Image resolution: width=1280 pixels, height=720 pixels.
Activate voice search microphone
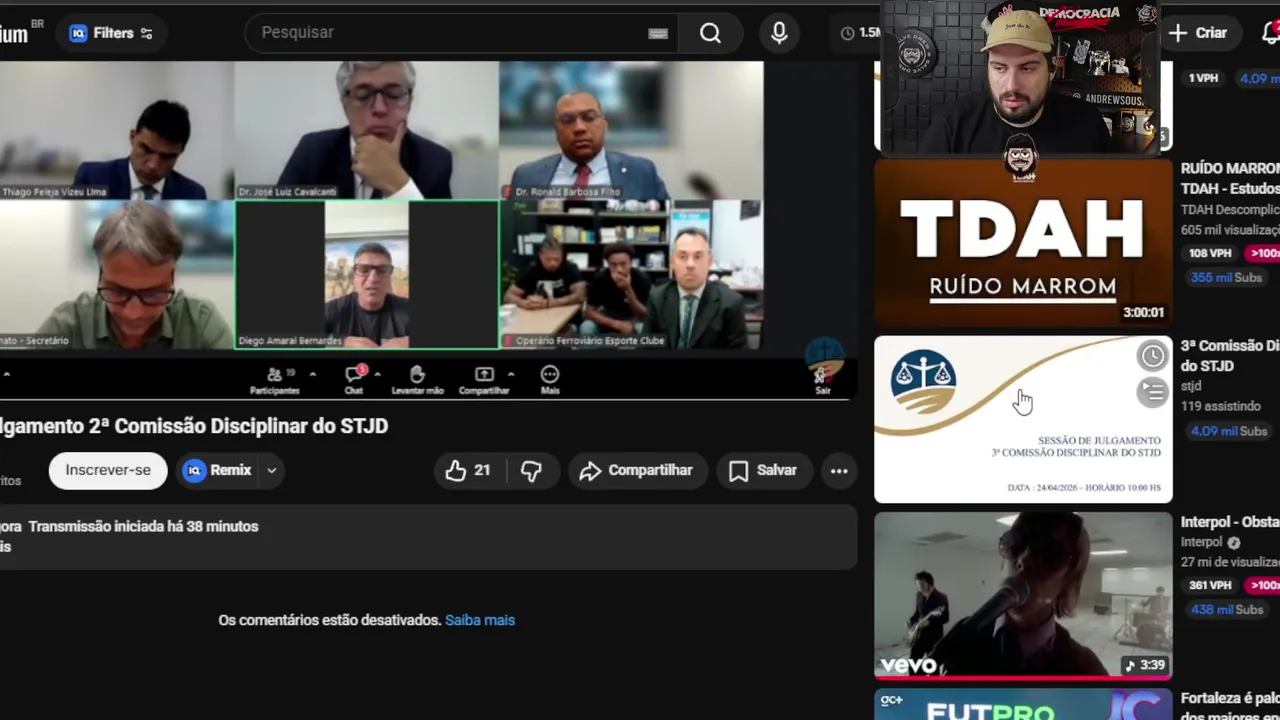pyautogui.click(x=779, y=33)
